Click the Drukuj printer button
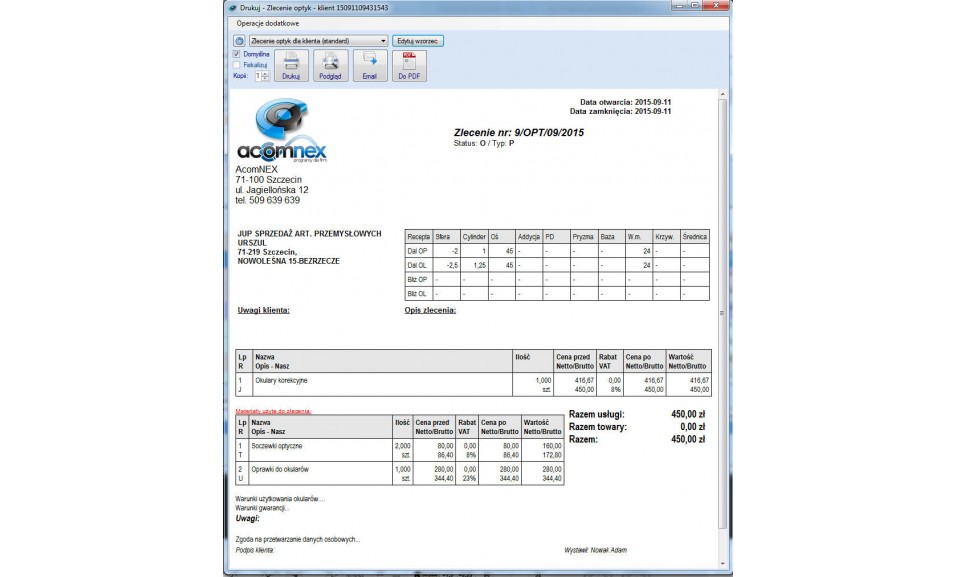Viewport: 957px width, 577px height. pyautogui.click(x=291, y=66)
